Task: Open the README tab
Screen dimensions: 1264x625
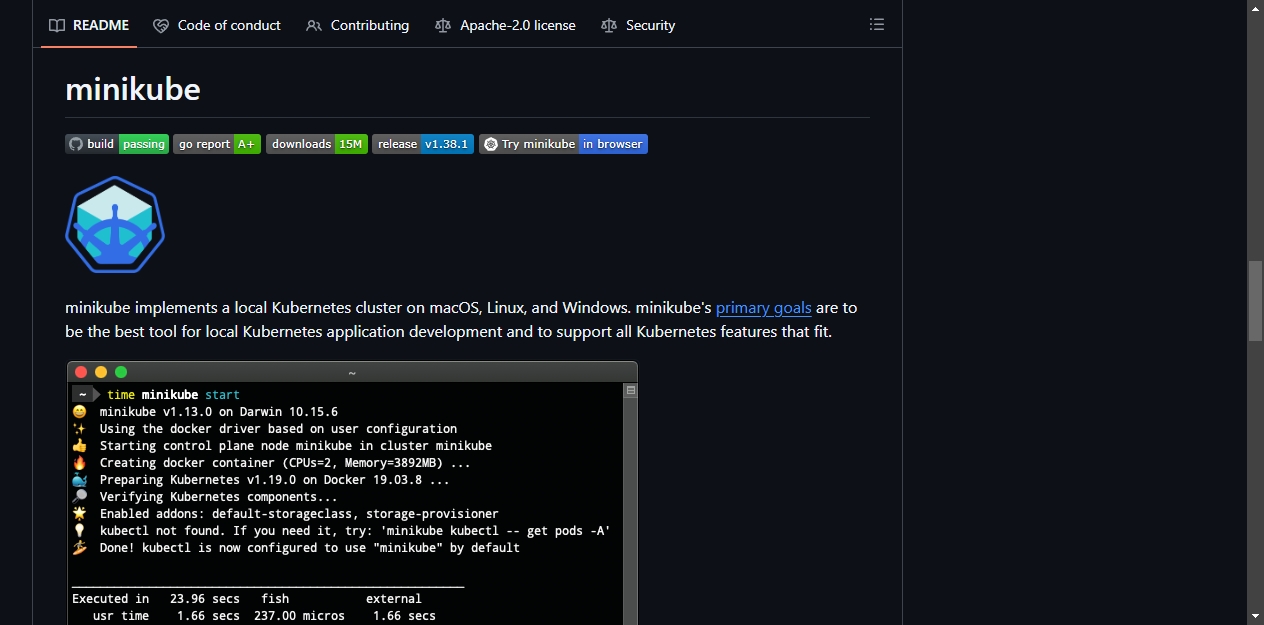Action: click(89, 25)
